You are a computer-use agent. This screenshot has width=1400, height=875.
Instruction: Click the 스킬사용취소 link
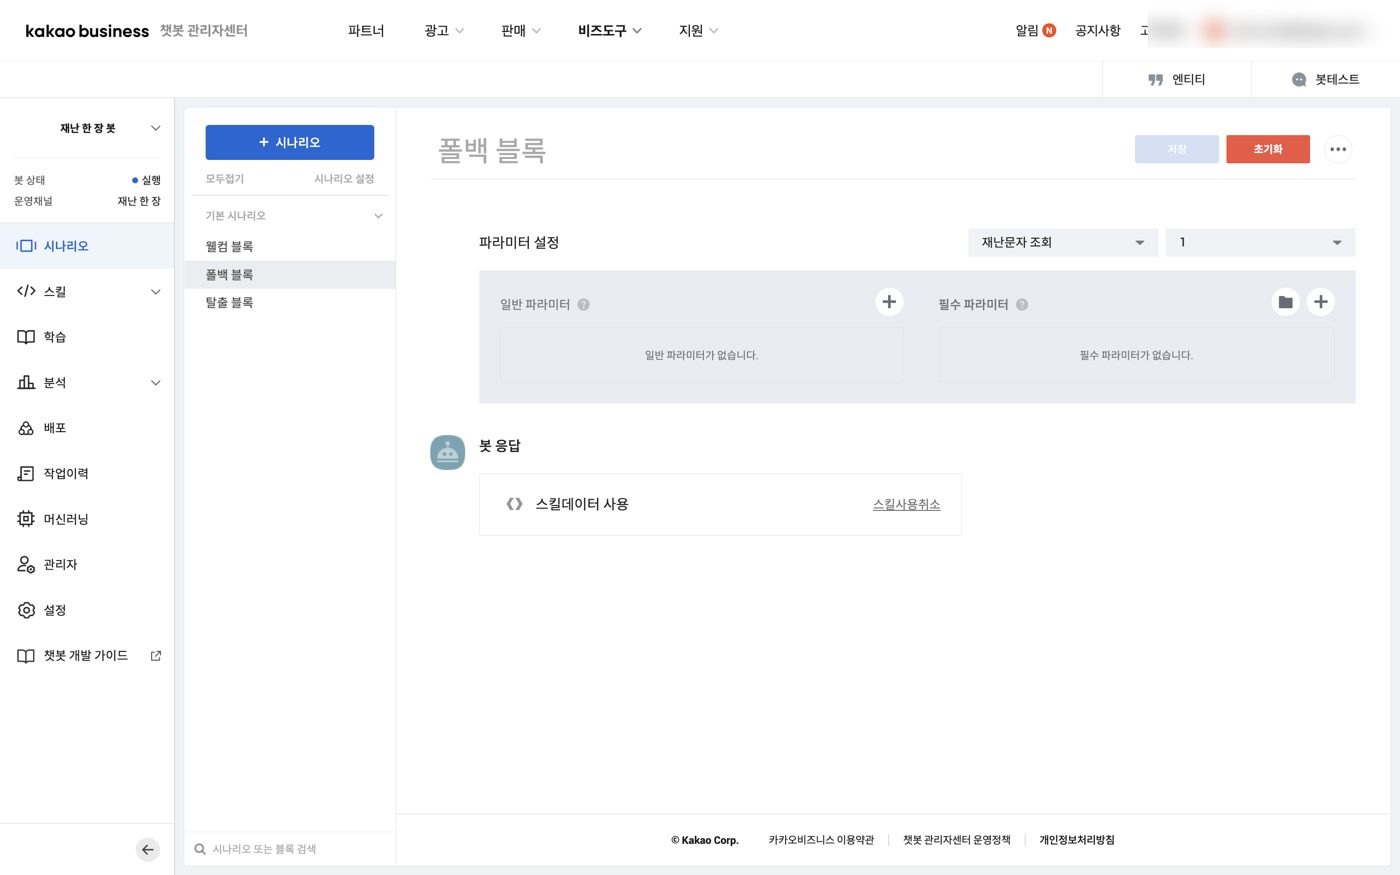[x=907, y=505]
